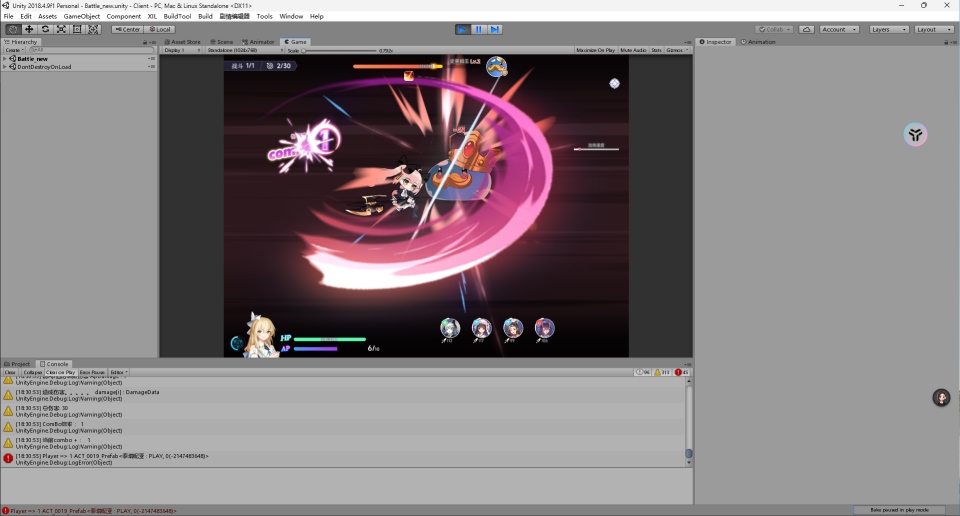Open the Layers dropdown
This screenshot has height=516, width=960.
888,29
